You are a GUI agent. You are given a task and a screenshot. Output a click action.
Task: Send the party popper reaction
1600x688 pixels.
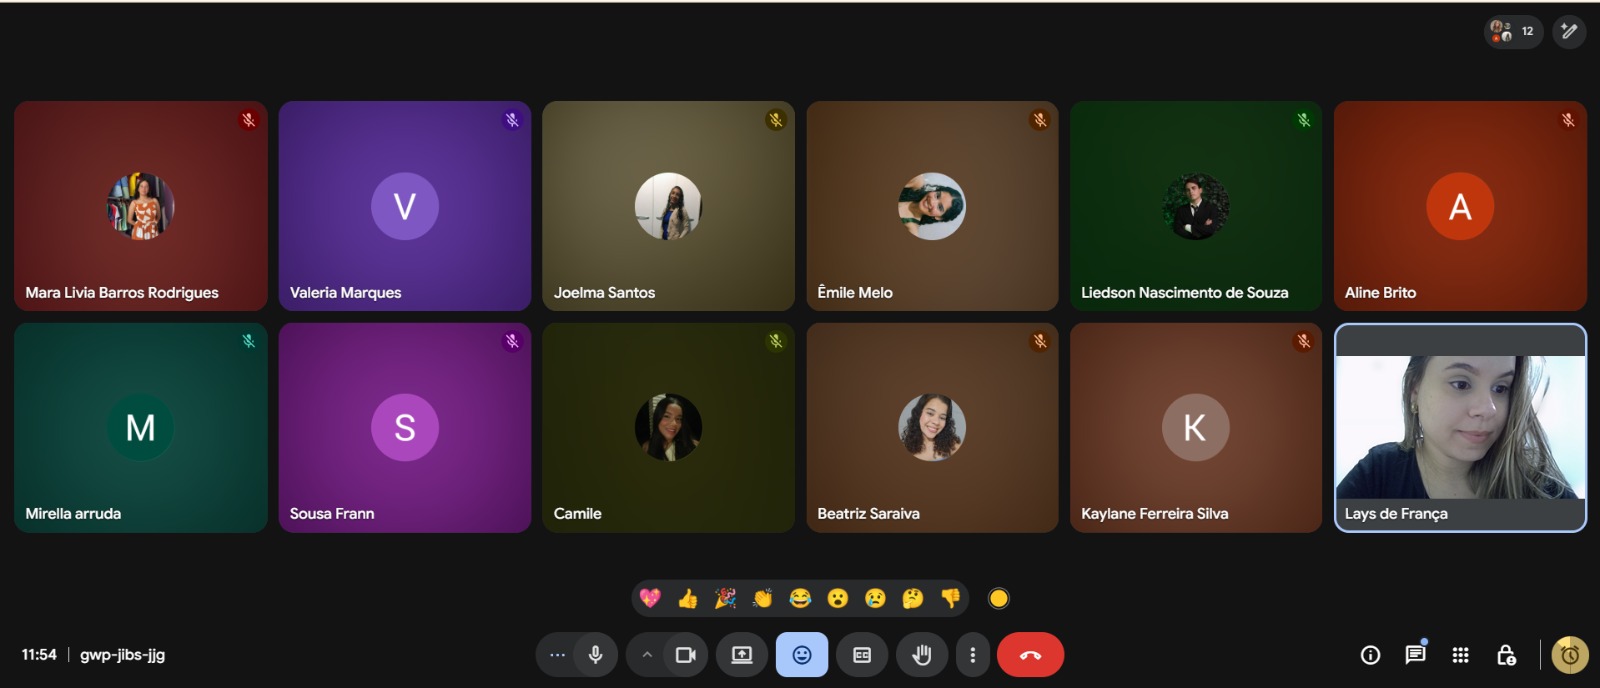725,598
